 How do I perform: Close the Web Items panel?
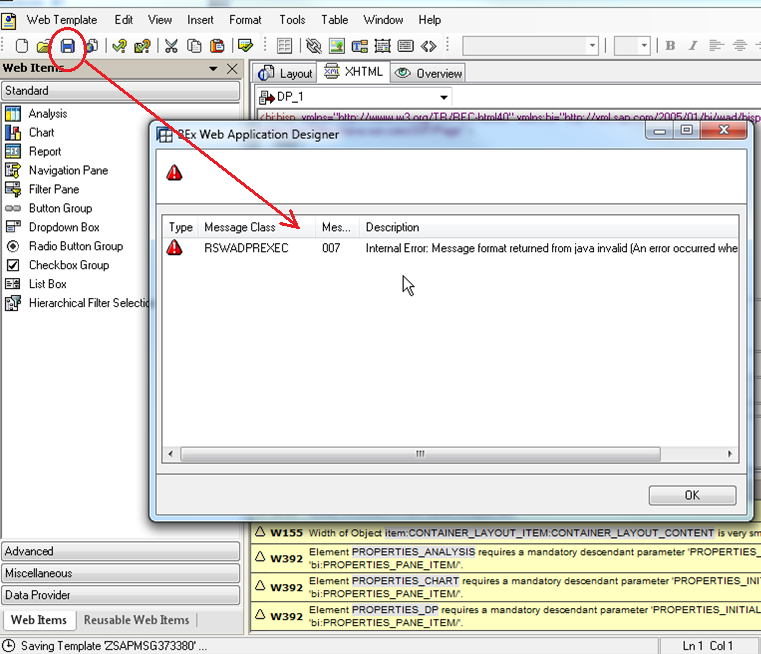(x=232, y=69)
